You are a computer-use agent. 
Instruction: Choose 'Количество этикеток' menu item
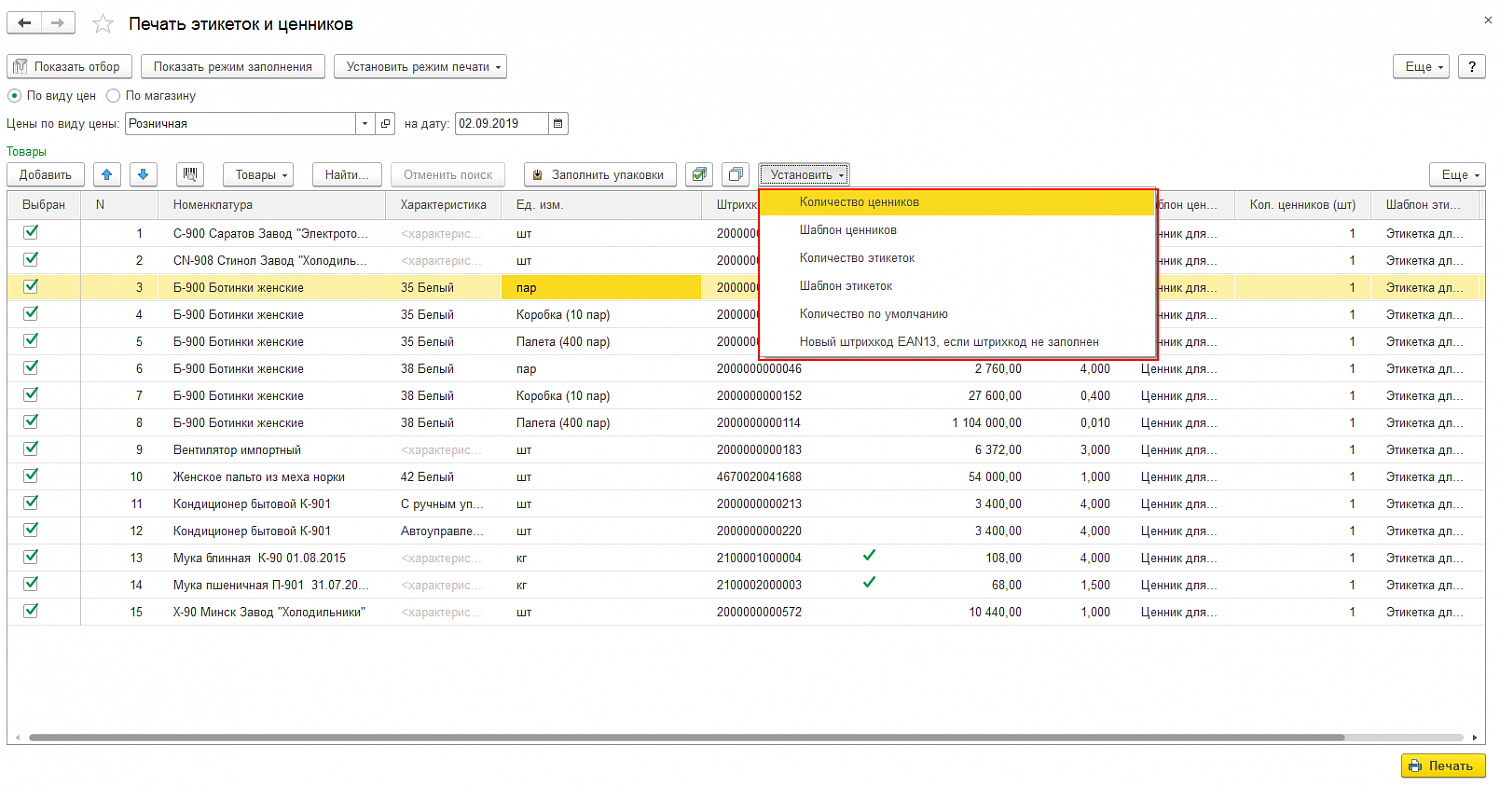click(957, 258)
